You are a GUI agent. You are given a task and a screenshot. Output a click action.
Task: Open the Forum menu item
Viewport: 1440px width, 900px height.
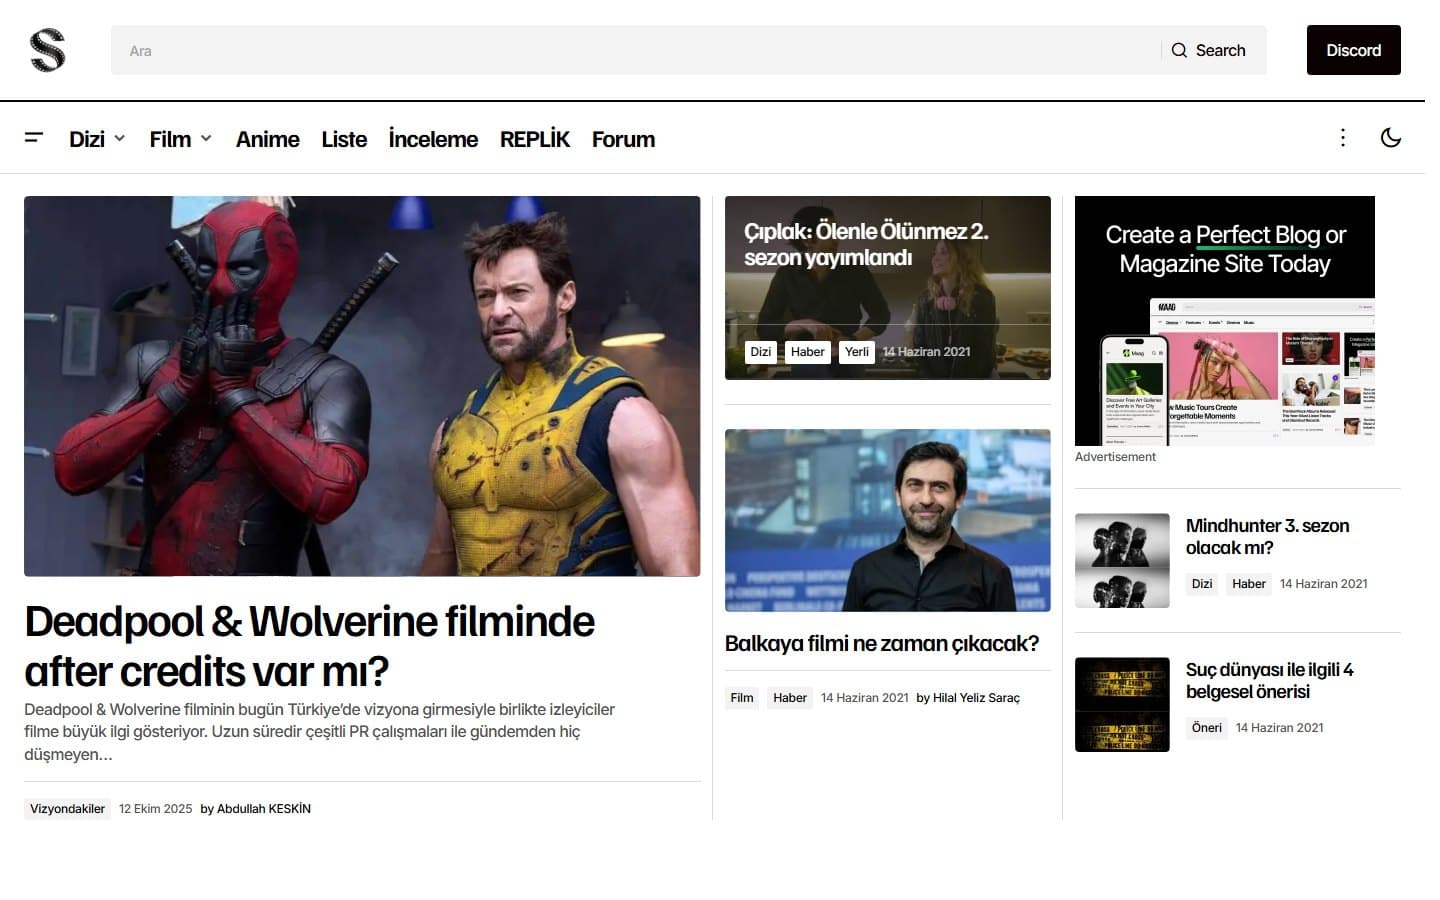click(623, 139)
